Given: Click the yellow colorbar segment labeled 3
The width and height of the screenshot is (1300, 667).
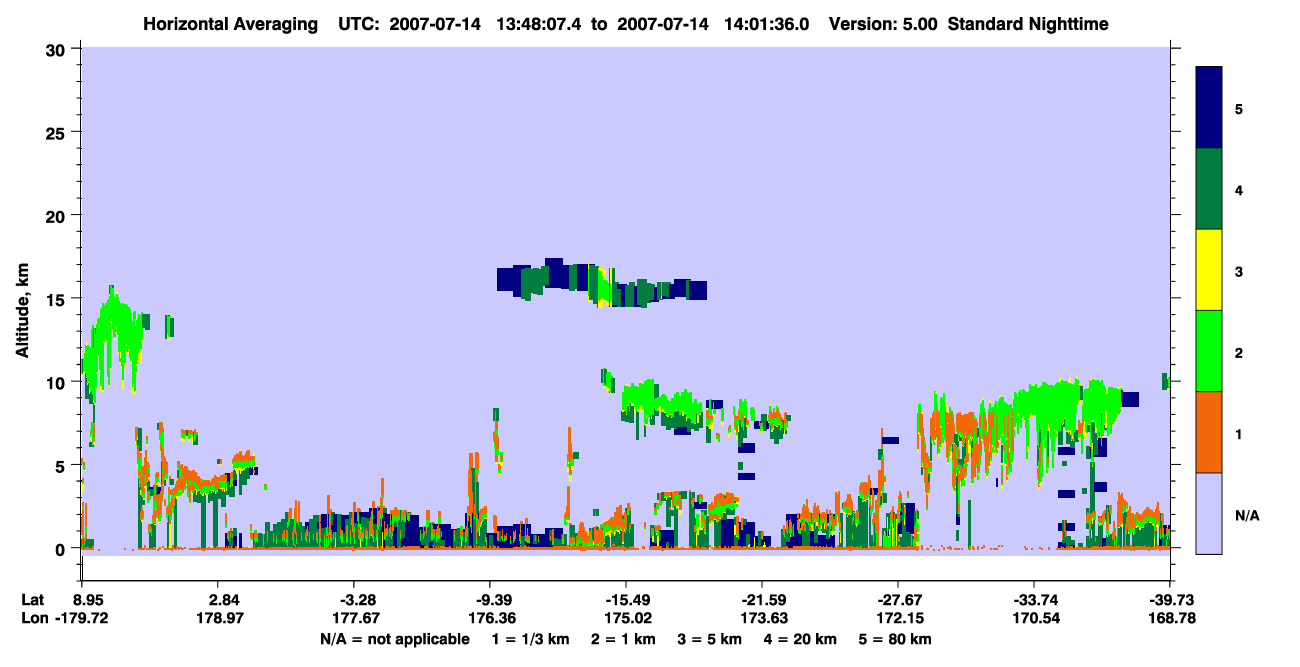Looking at the screenshot, I should click(1209, 270).
